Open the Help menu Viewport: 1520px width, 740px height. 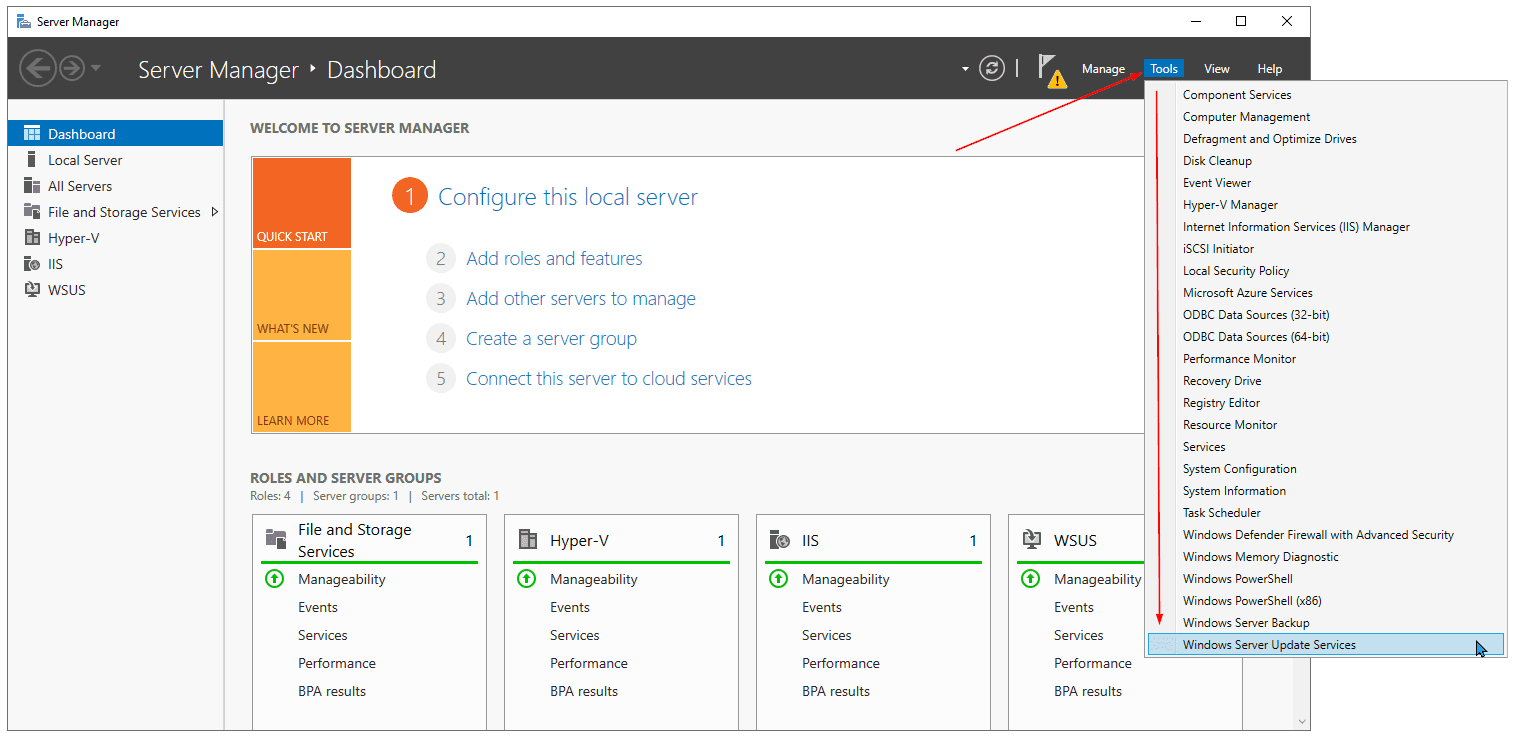coord(1270,69)
